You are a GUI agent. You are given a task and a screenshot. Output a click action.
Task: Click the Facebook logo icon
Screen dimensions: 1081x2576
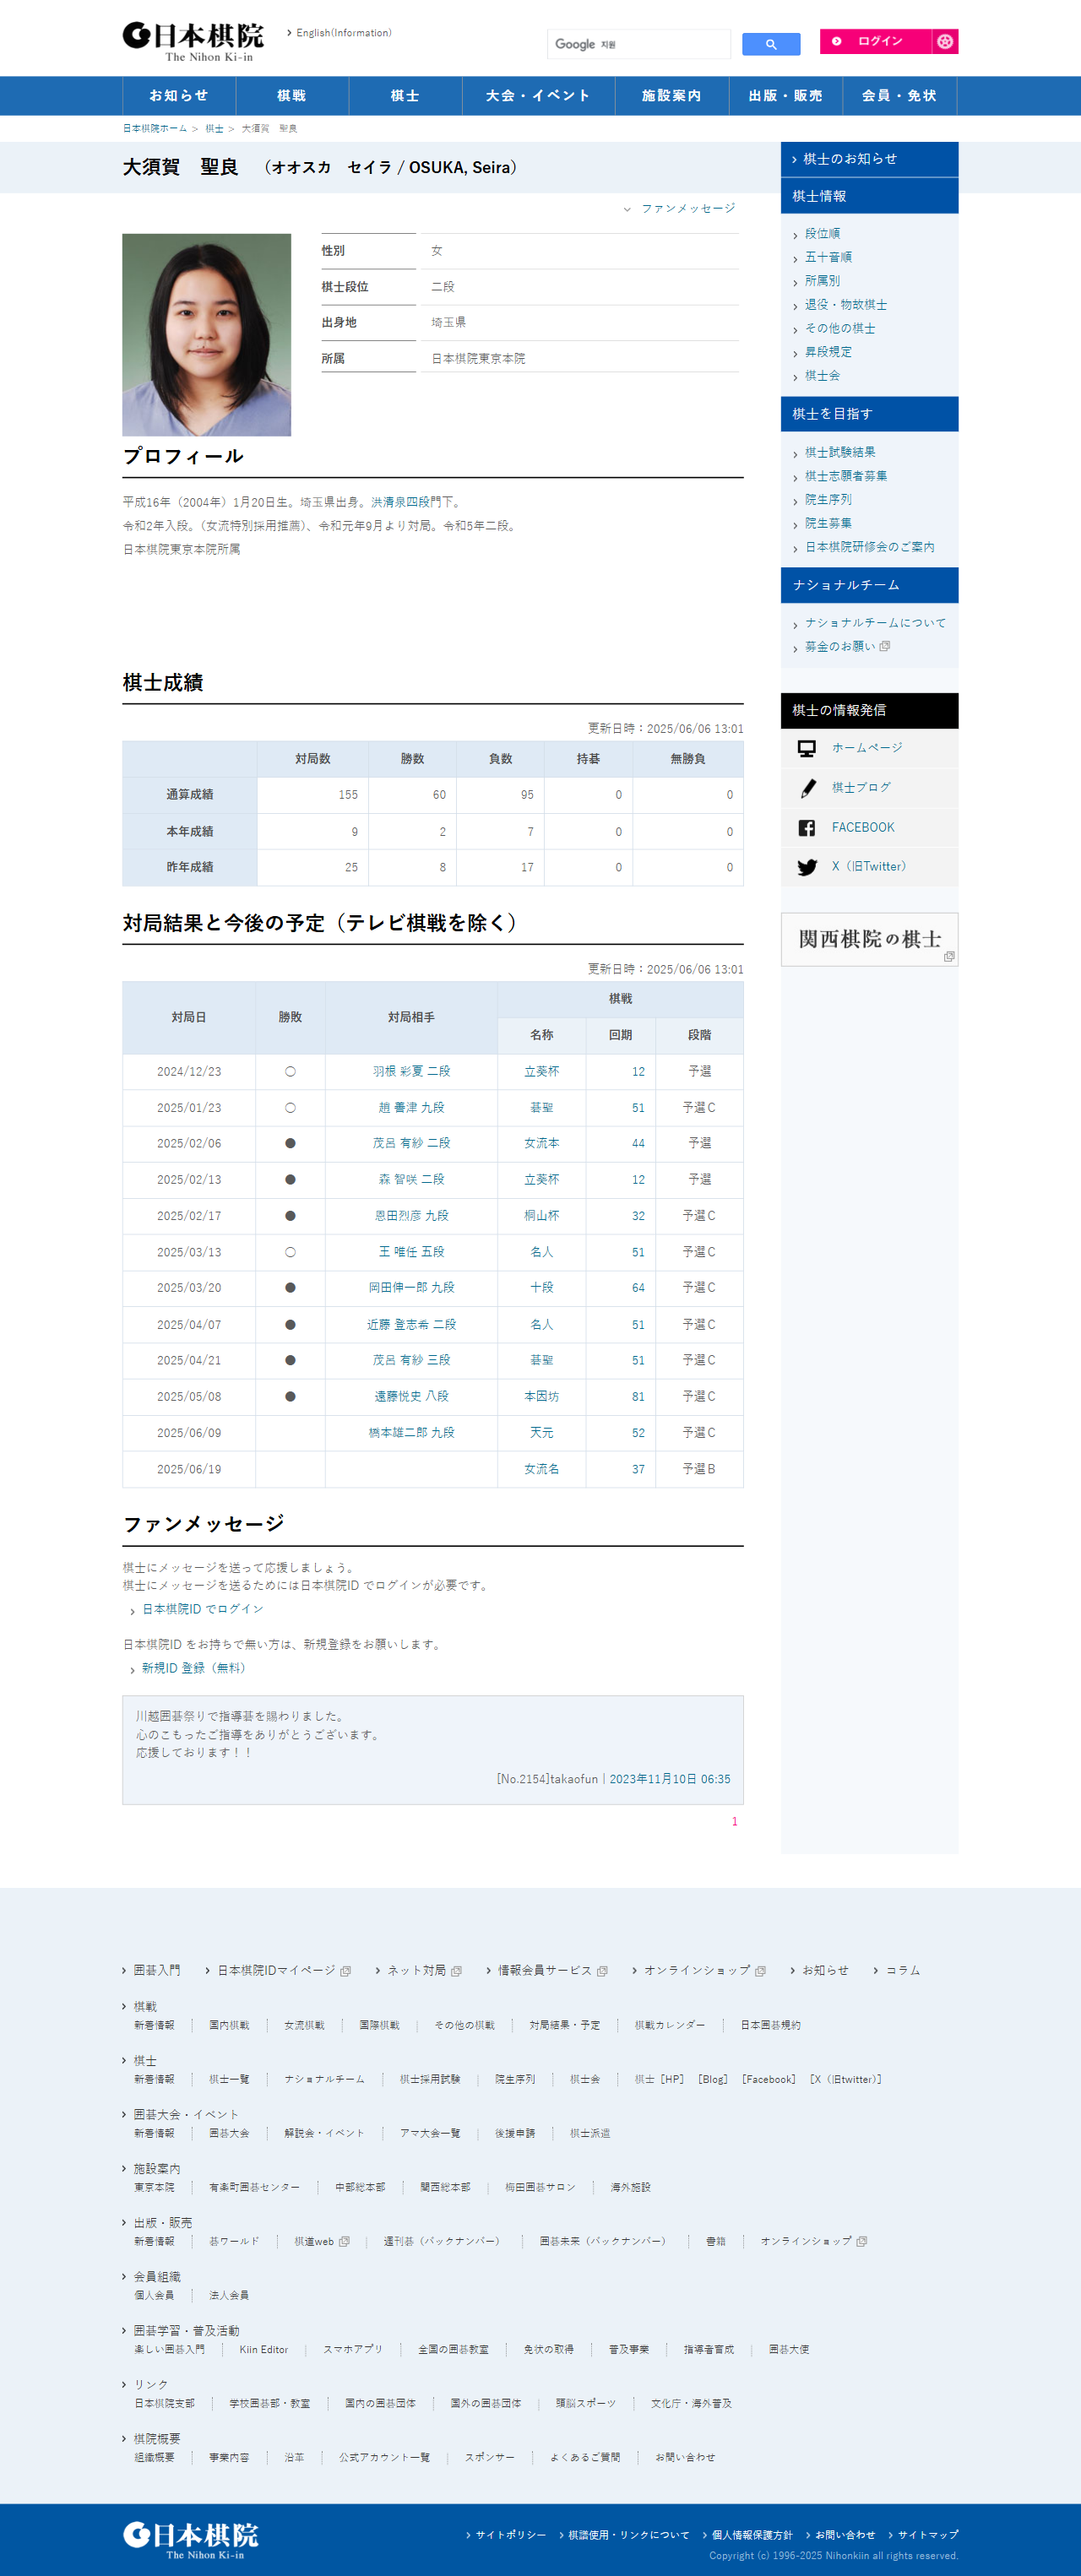point(807,828)
